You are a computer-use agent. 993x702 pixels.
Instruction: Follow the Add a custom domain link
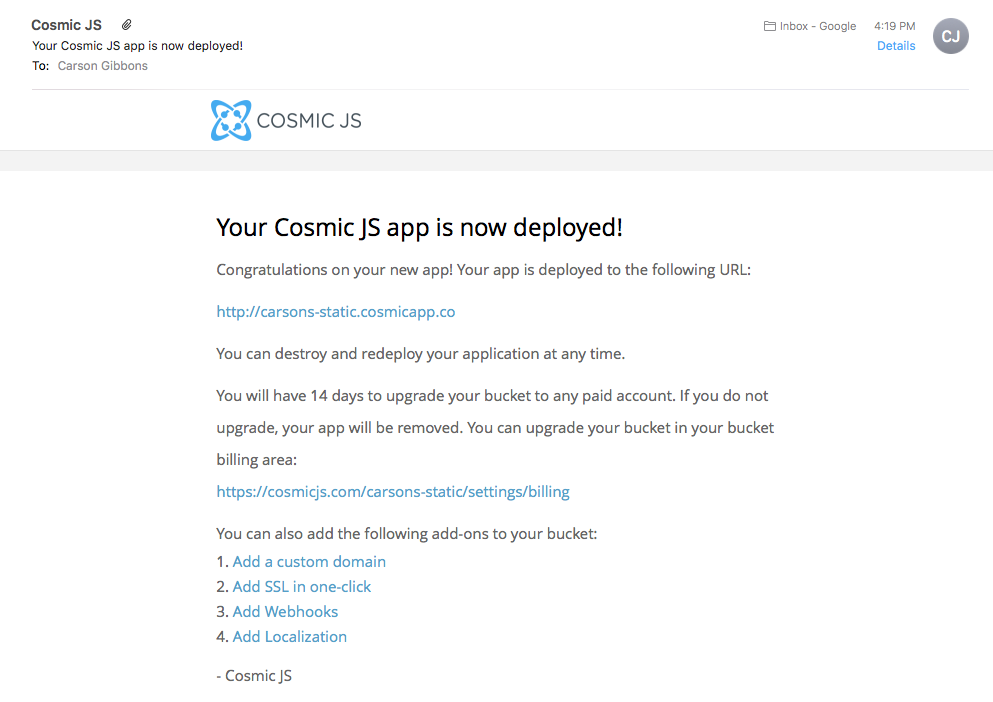(309, 562)
